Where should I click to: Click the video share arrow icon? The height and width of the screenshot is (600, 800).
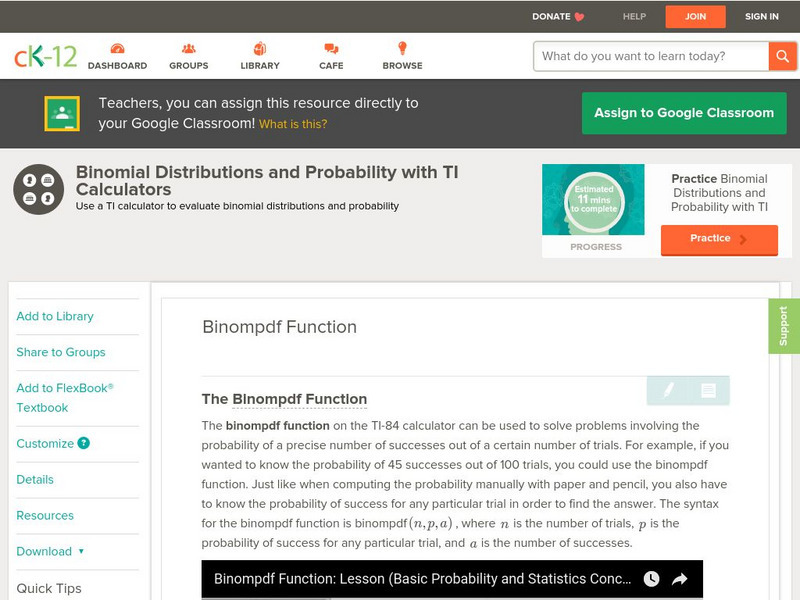click(x=680, y=579)
